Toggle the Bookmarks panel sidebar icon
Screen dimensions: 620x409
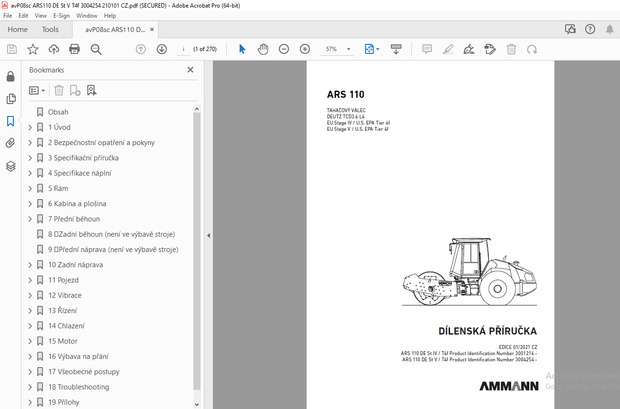click(x=11, y=121)
